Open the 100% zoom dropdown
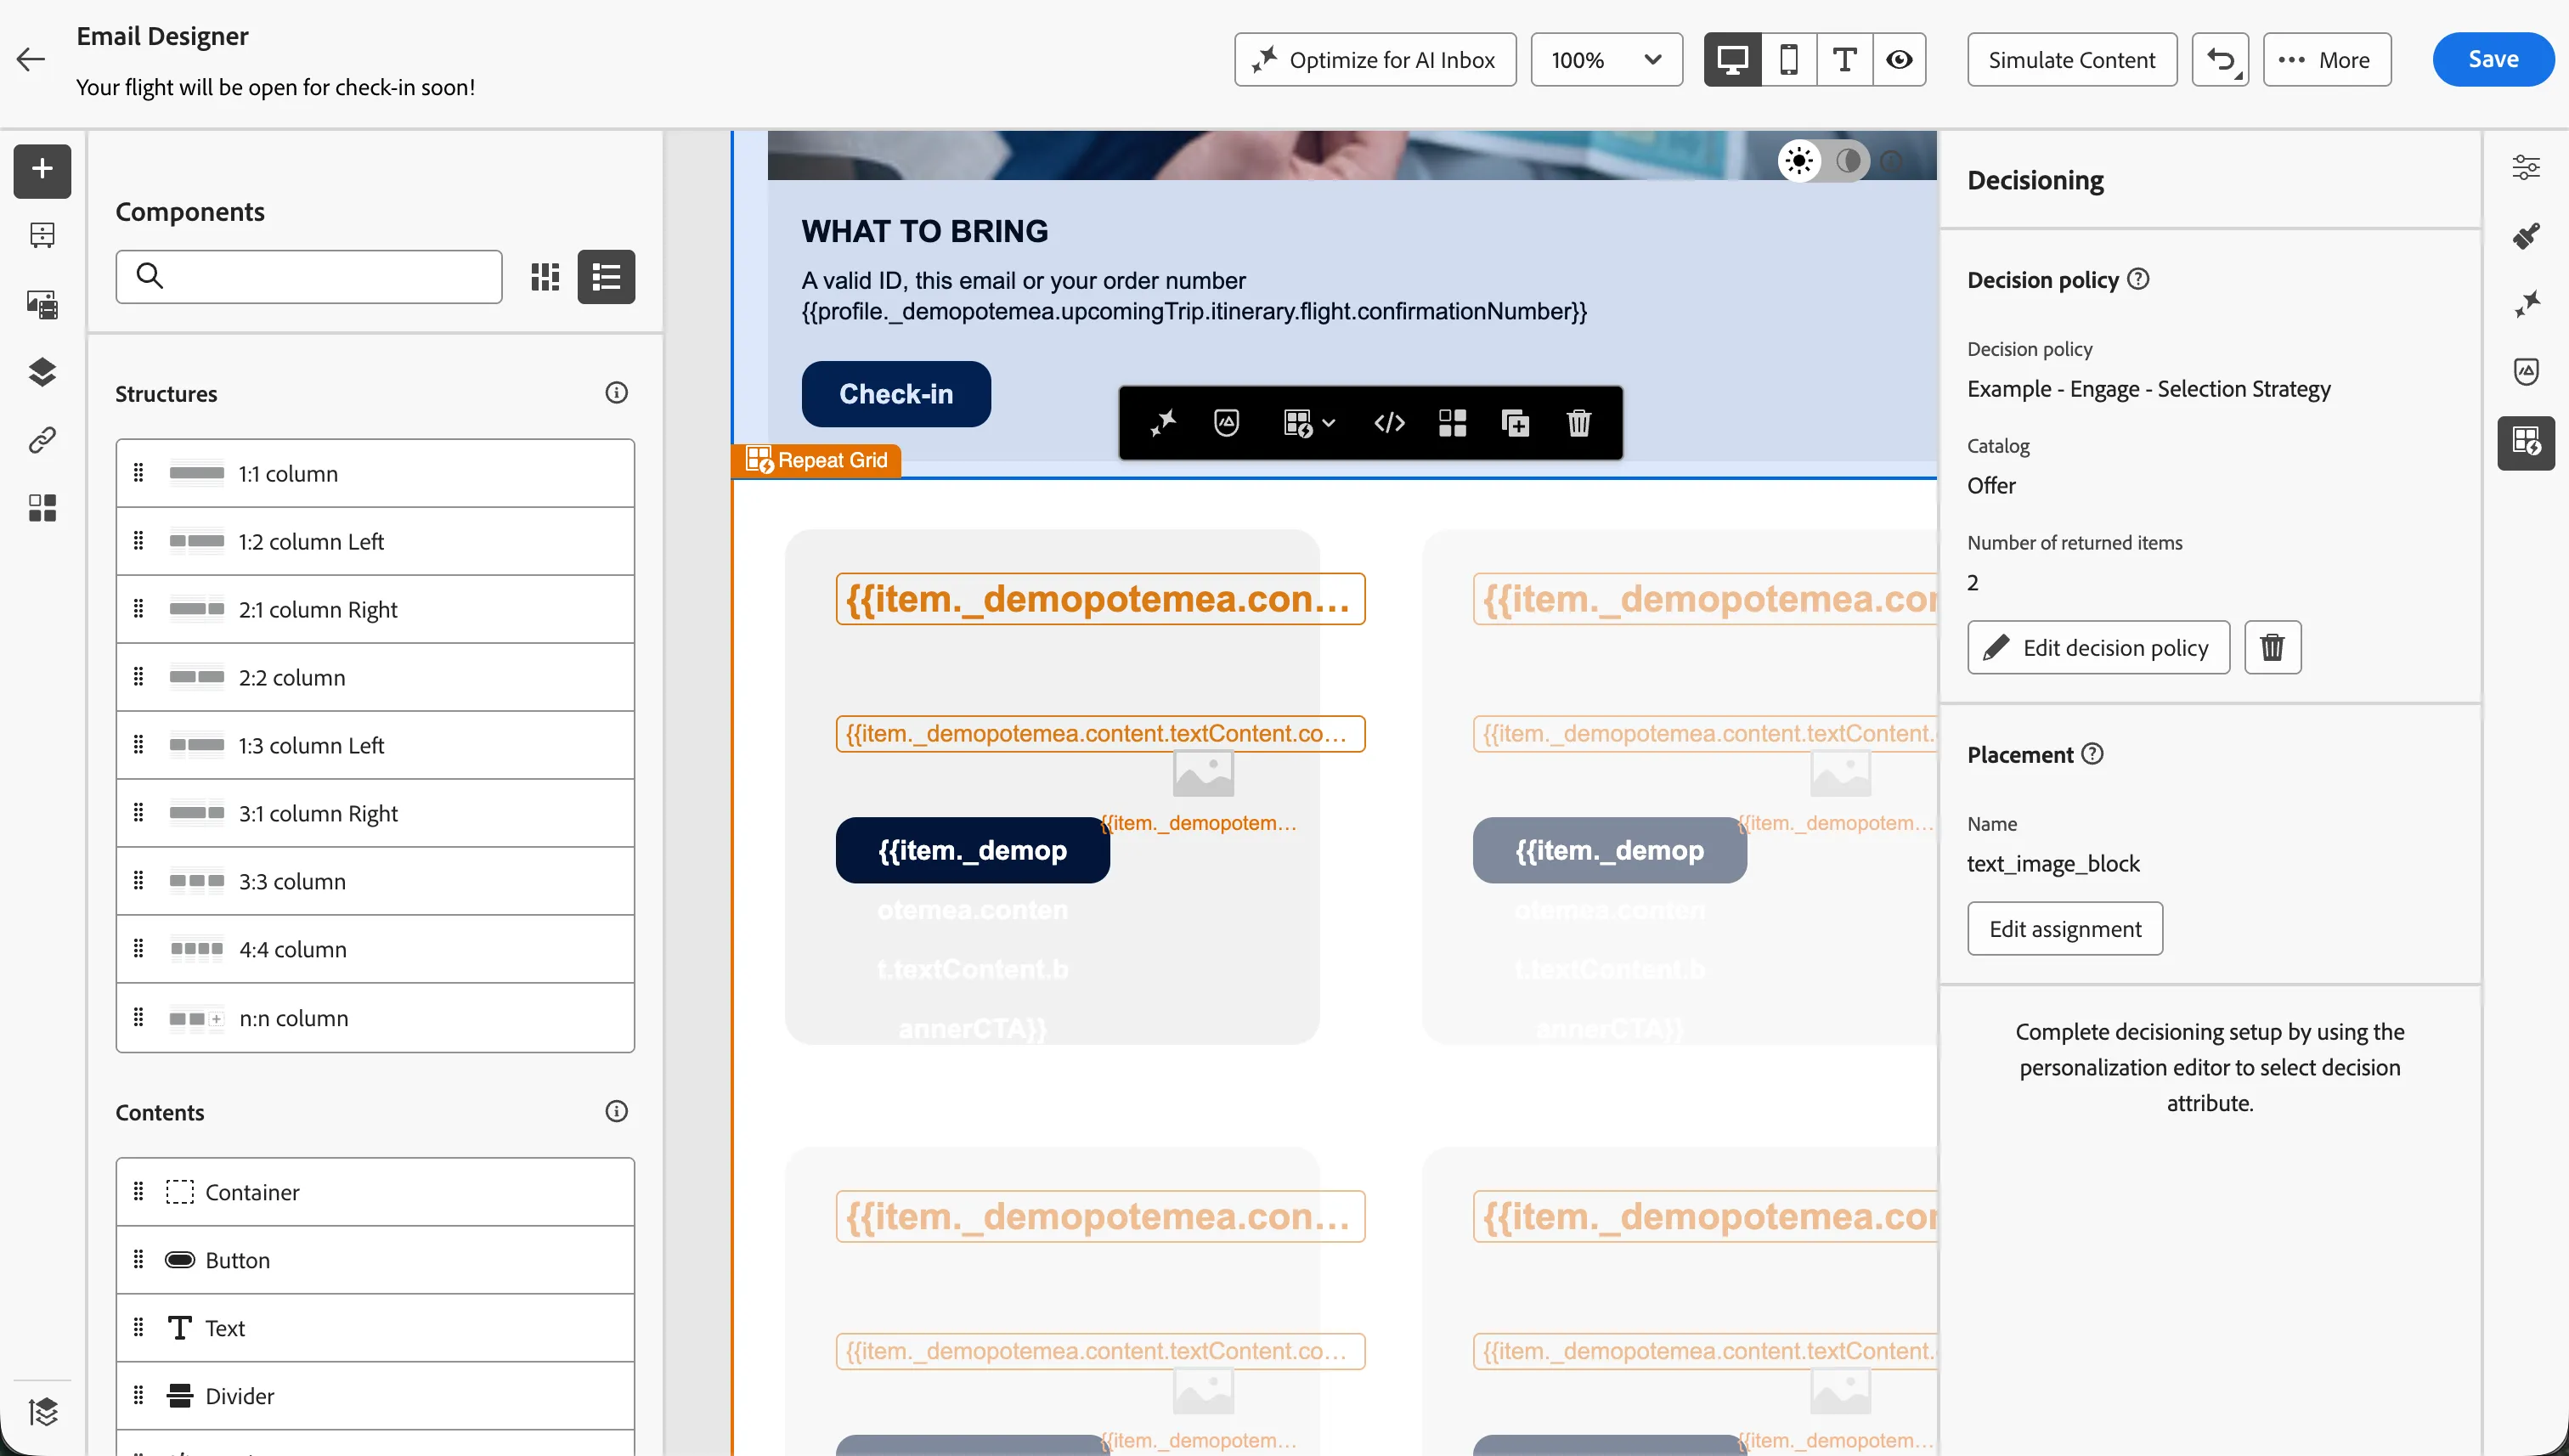This screenshot has height=1456, width=2569. click(1606, 60)
